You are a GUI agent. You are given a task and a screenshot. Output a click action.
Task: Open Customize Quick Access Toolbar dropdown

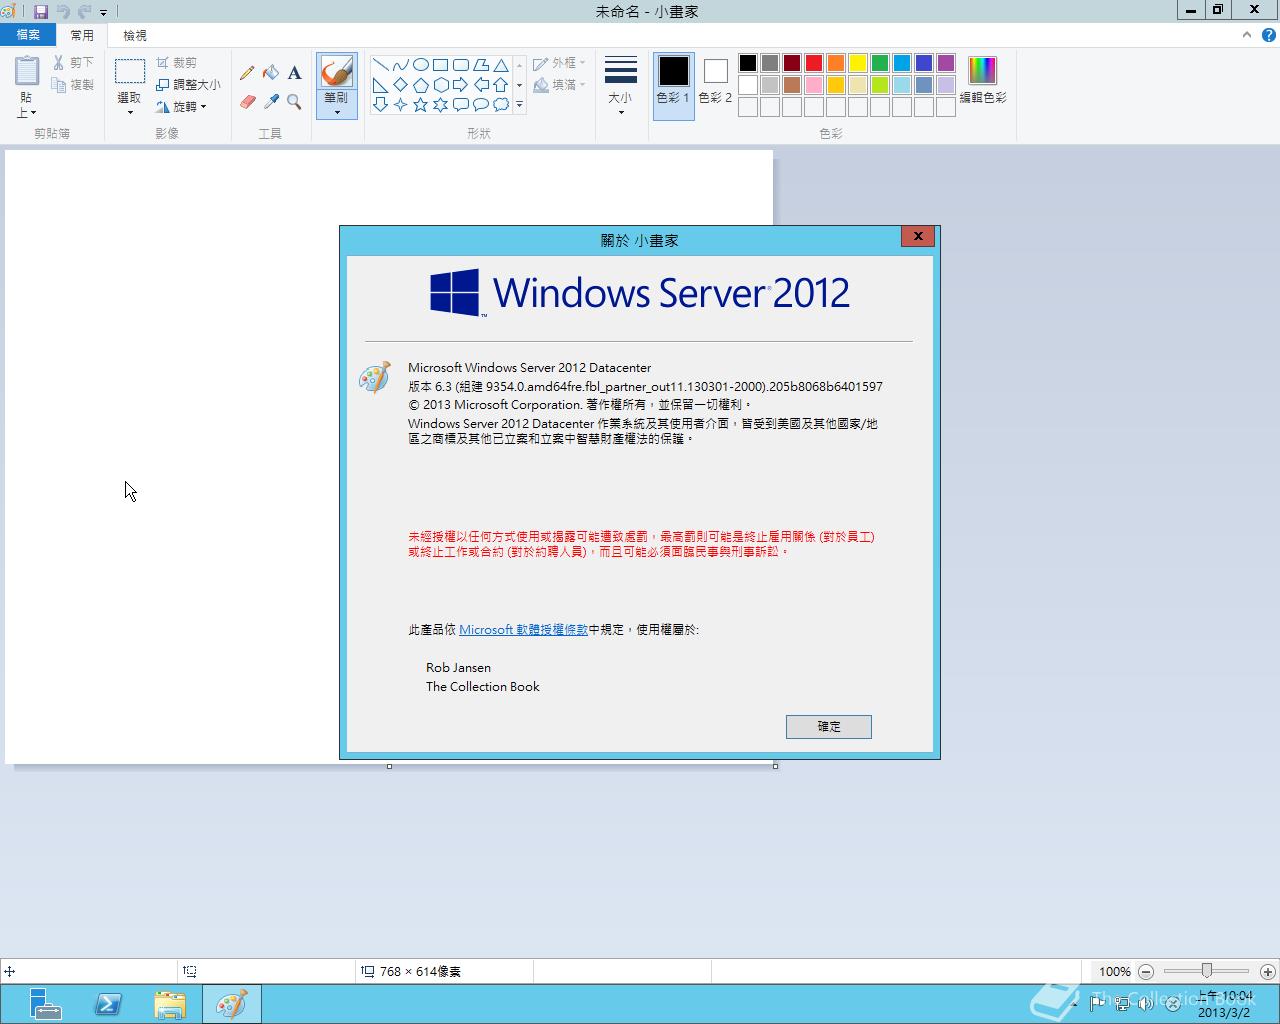pyautogui.click(x=103, y=13)
